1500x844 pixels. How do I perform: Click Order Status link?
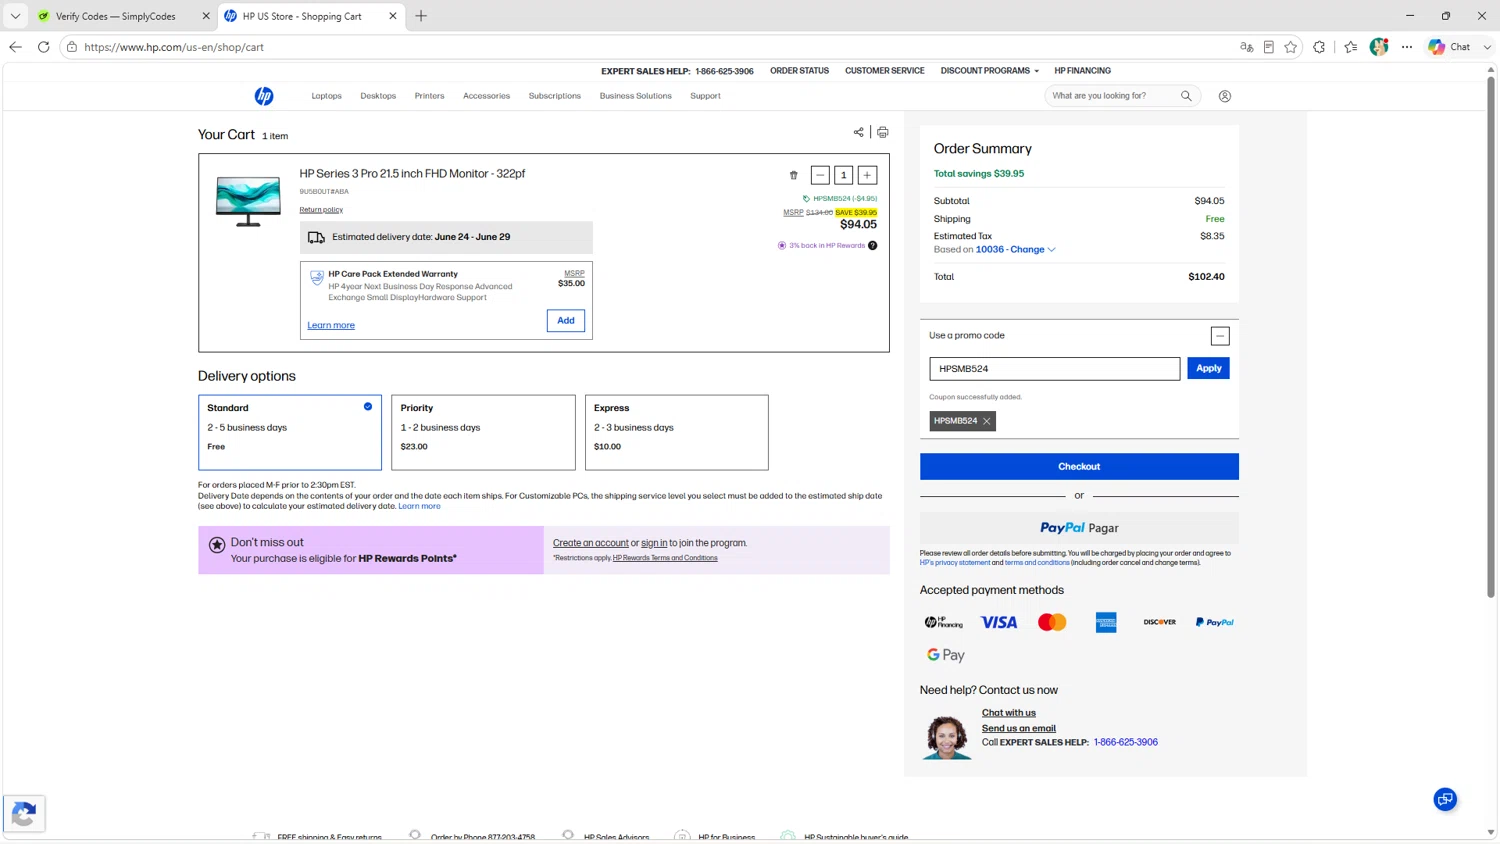click(799, 71)
